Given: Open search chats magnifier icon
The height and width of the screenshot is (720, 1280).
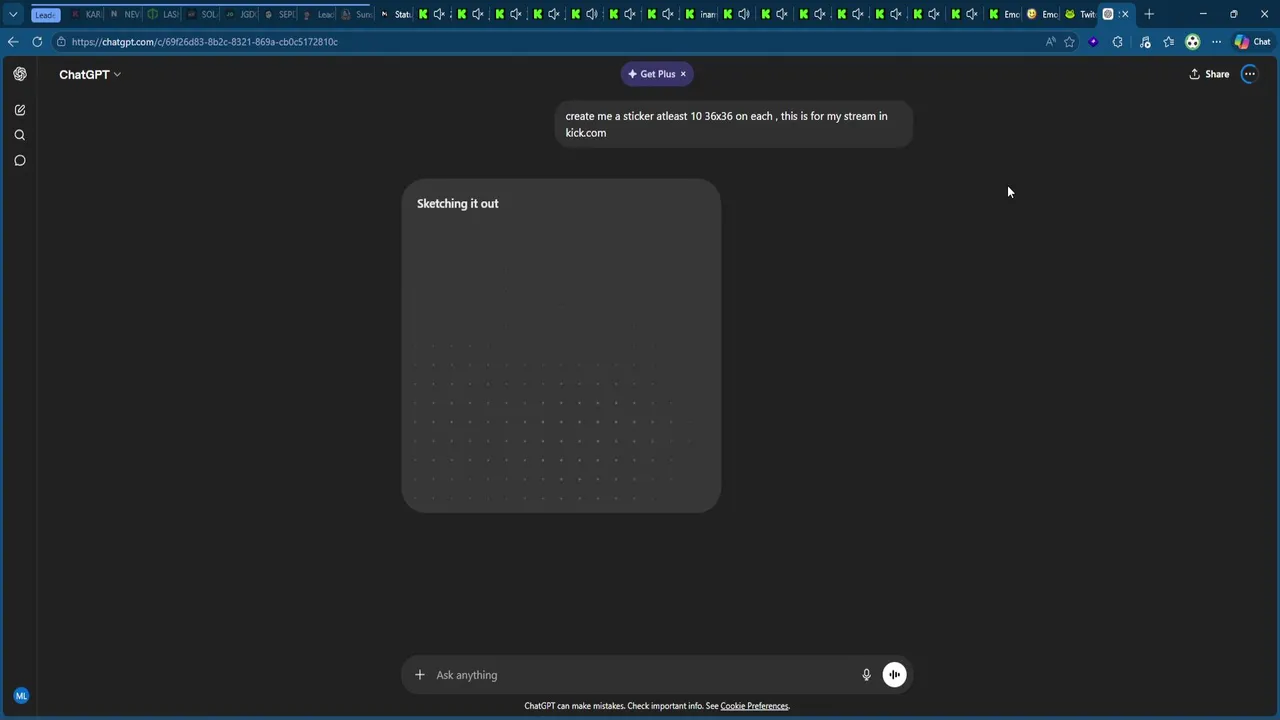Looking at the screenshot, I should point(20,135).
